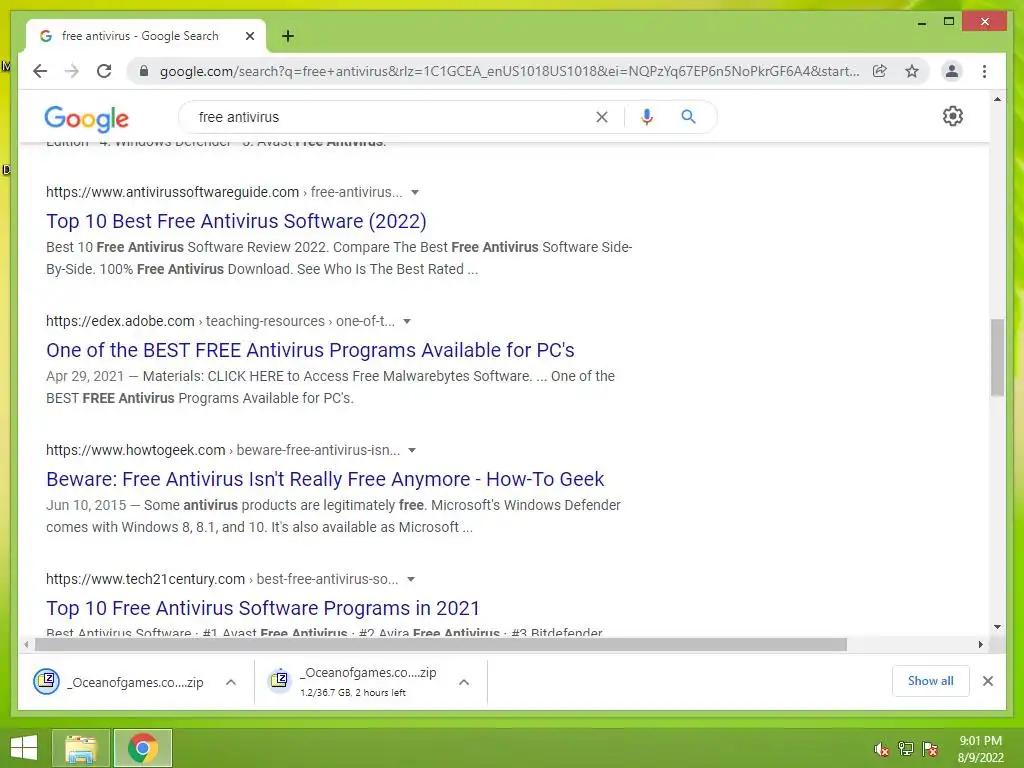Open Top 10 Best Free Antivirus Software (2022)
The height and width of the screenshot is (768, 1024).
236,221
